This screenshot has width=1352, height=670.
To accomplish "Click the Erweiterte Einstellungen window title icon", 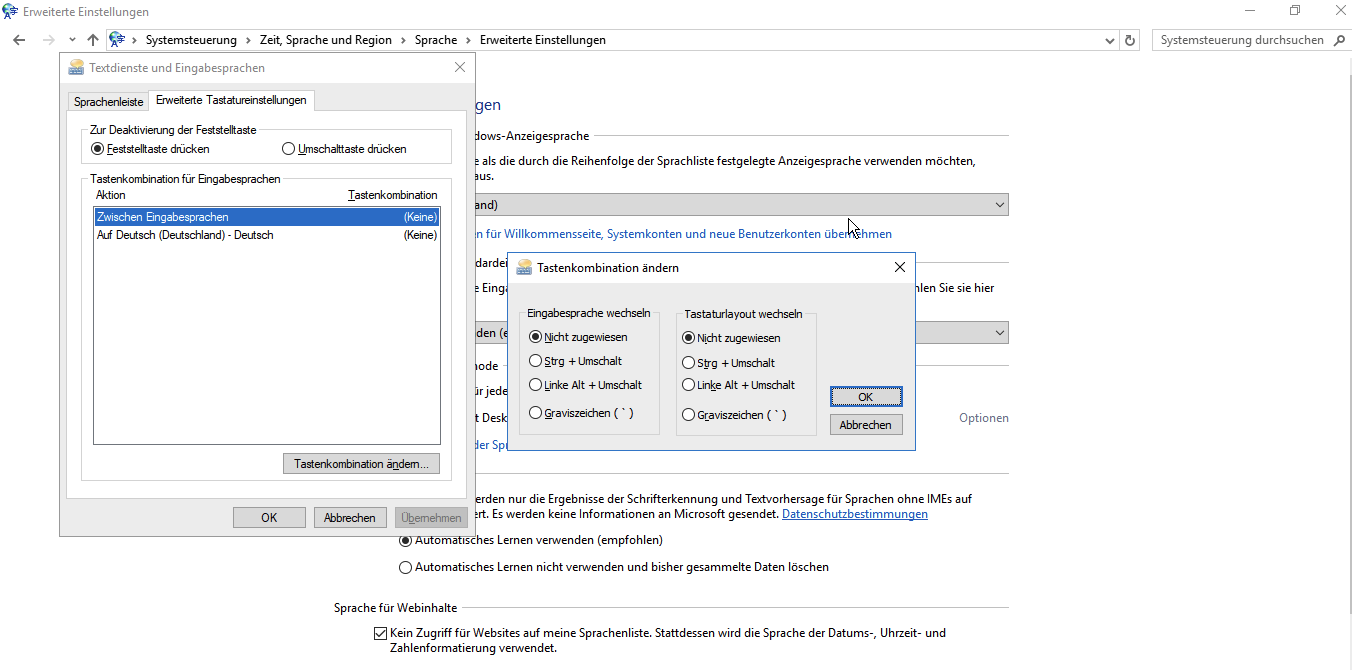I will [11, 12].
